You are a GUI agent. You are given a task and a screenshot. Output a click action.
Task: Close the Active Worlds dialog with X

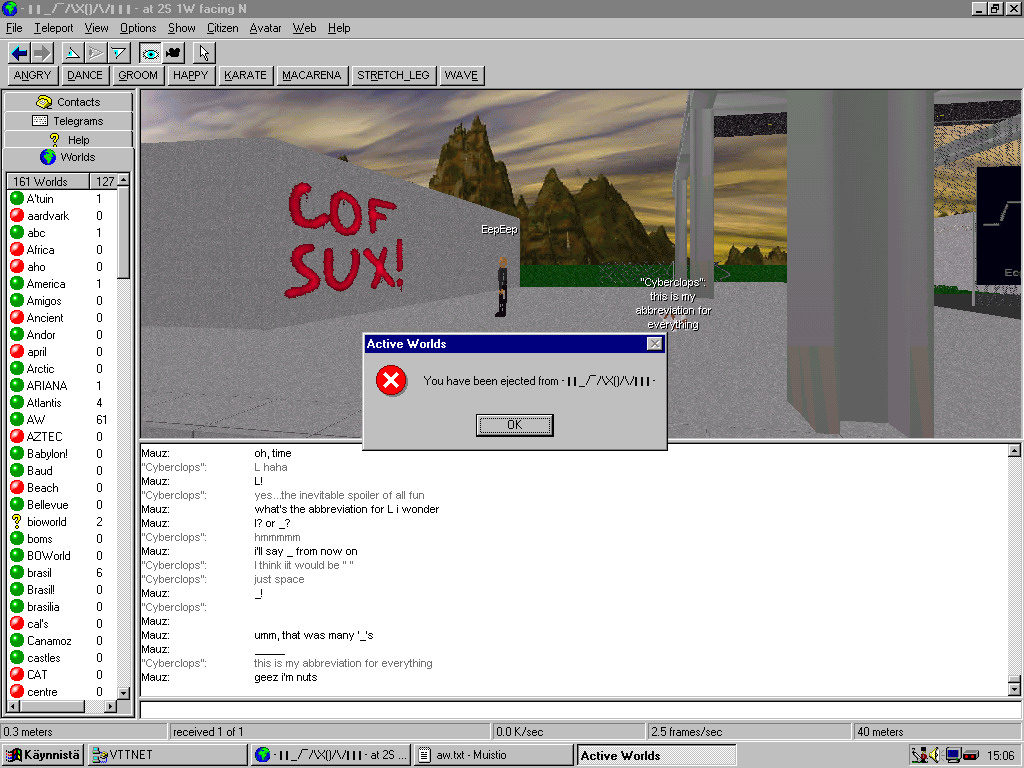(x=654, y=344)
